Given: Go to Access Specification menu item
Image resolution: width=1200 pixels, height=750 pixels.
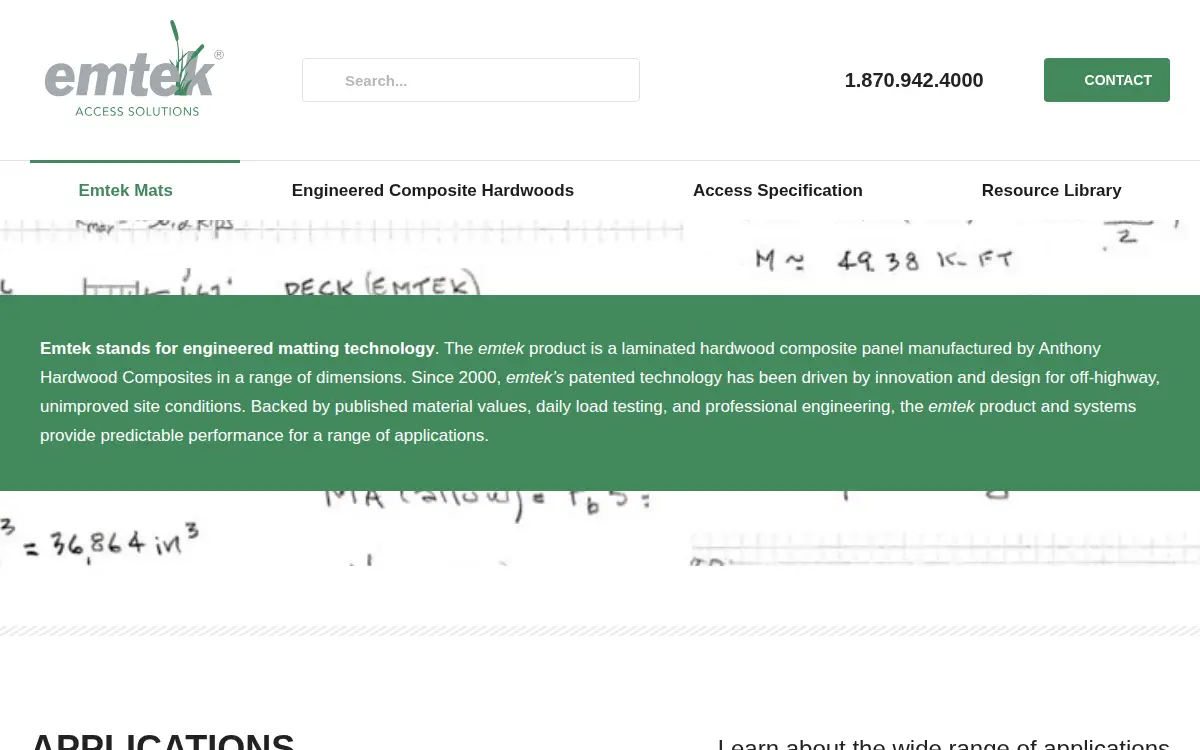Looking at the screenshot, I should click(778, 190).
